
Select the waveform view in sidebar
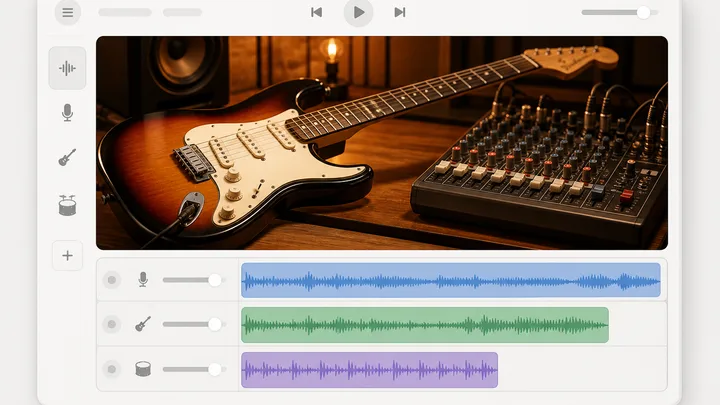(x=68, y=68)
